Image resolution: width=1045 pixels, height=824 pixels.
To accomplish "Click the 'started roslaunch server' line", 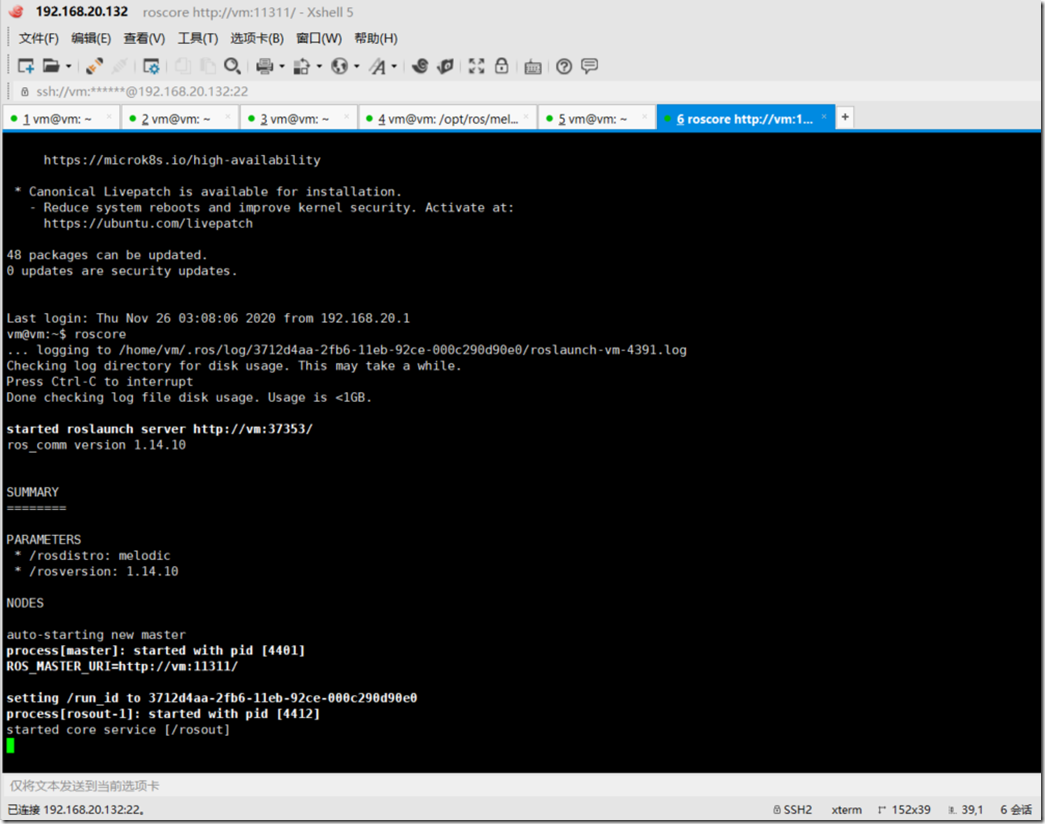I will point(159,429).
